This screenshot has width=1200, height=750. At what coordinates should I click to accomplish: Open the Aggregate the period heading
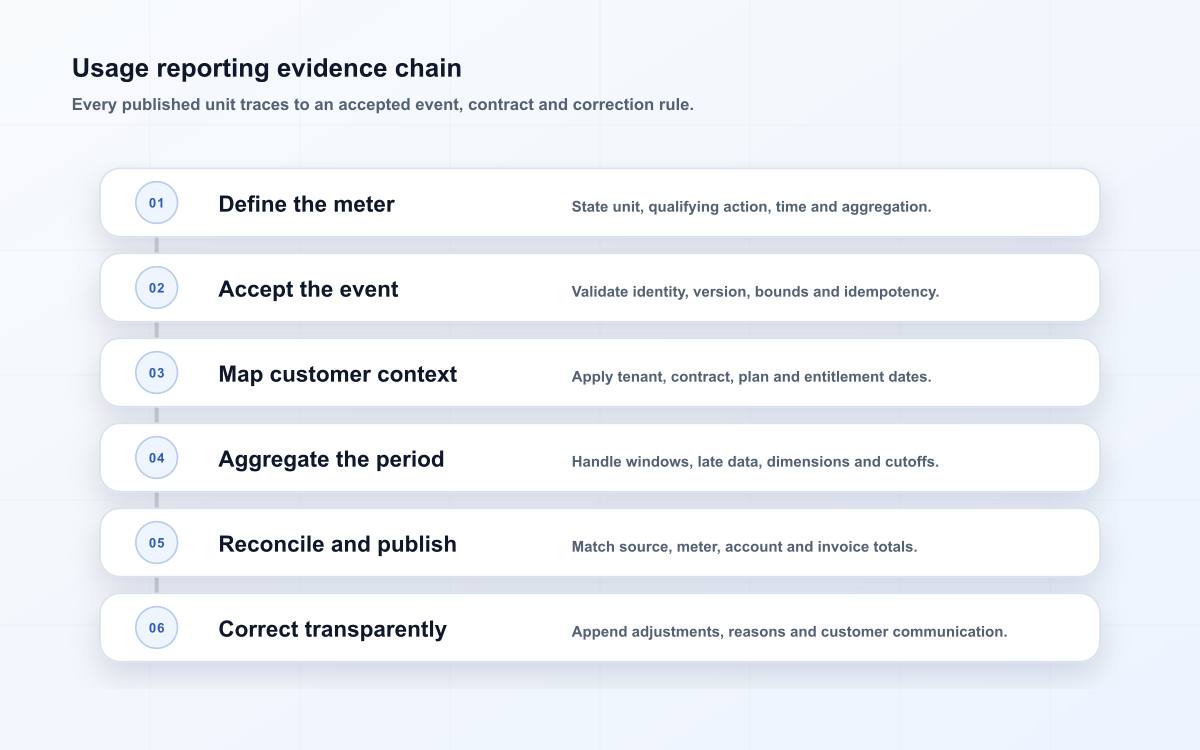coord(331,459)
